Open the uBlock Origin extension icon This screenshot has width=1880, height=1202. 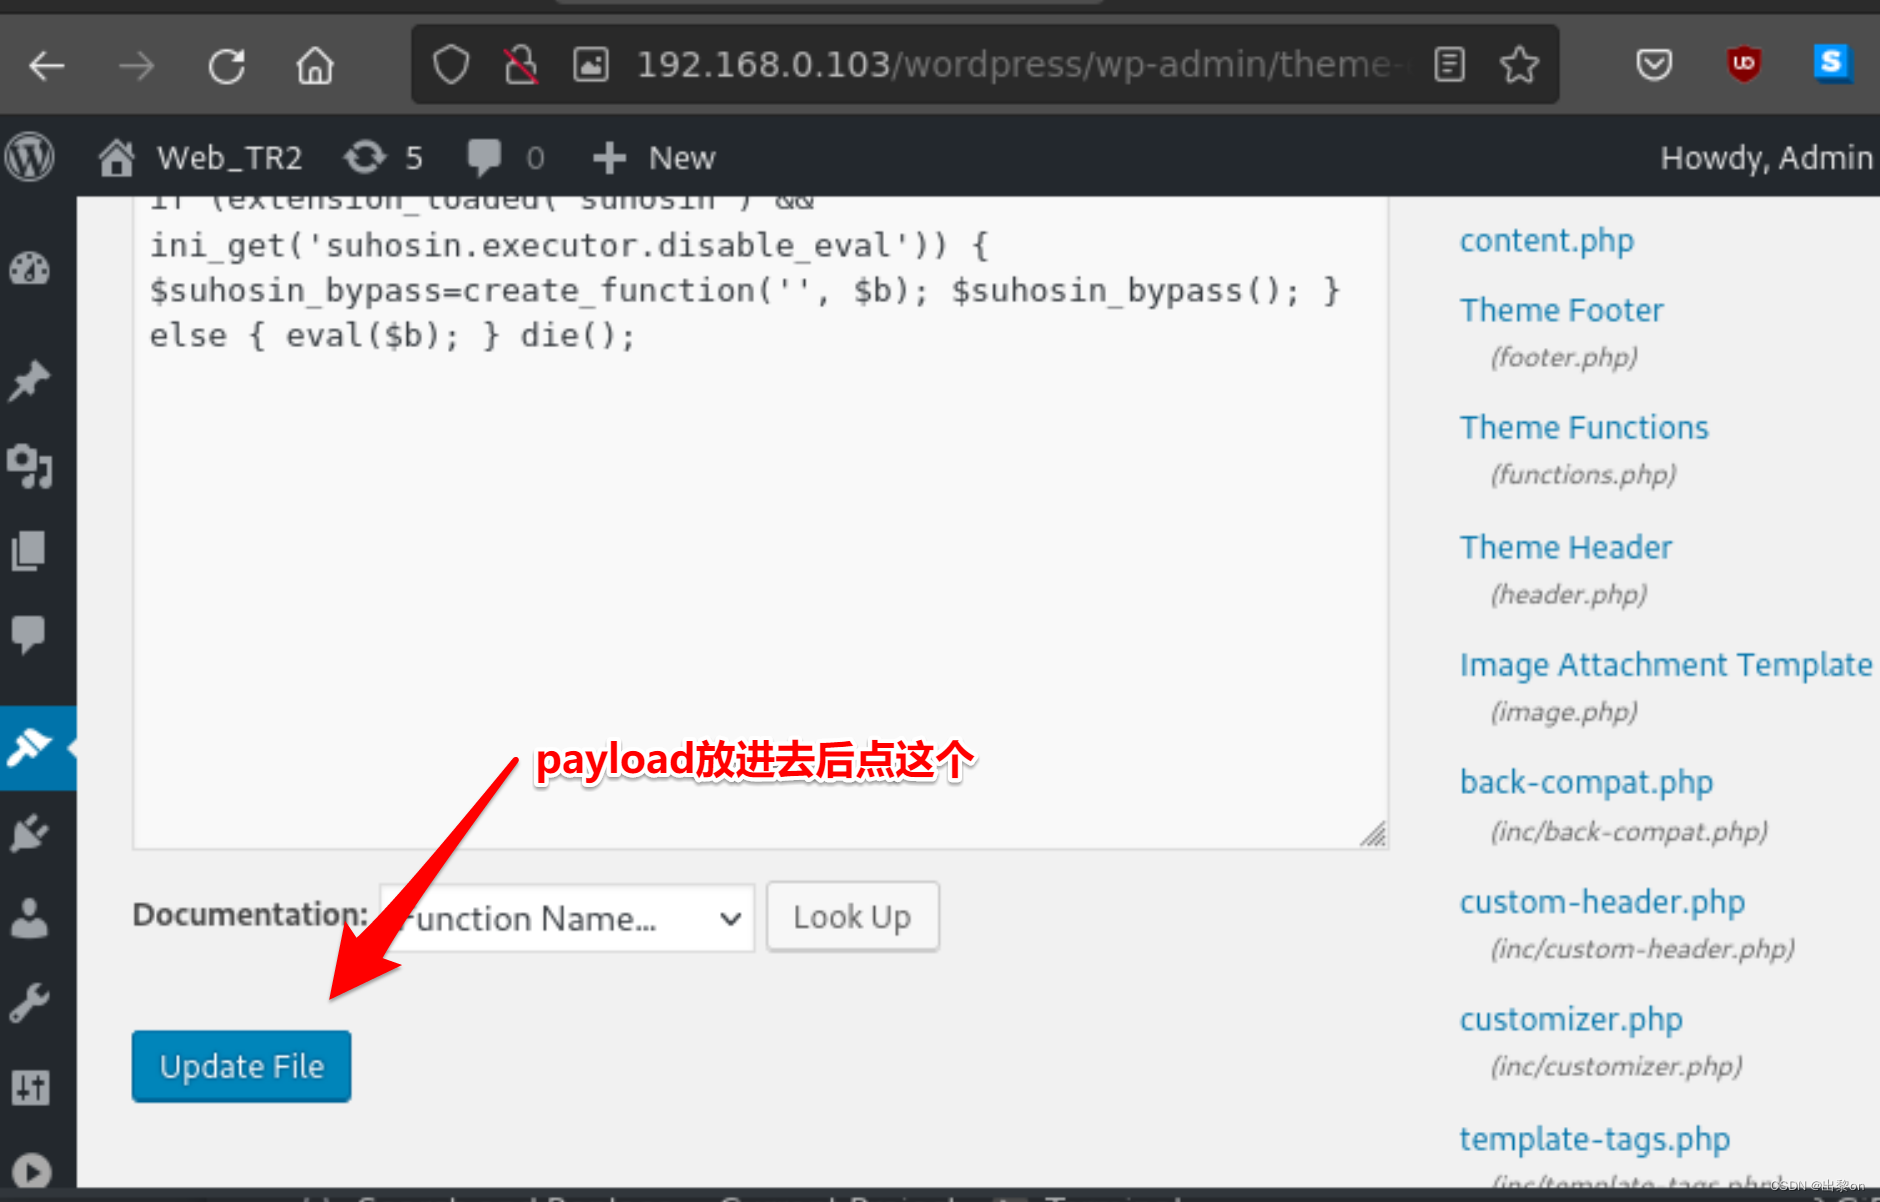coord(1743,65)
